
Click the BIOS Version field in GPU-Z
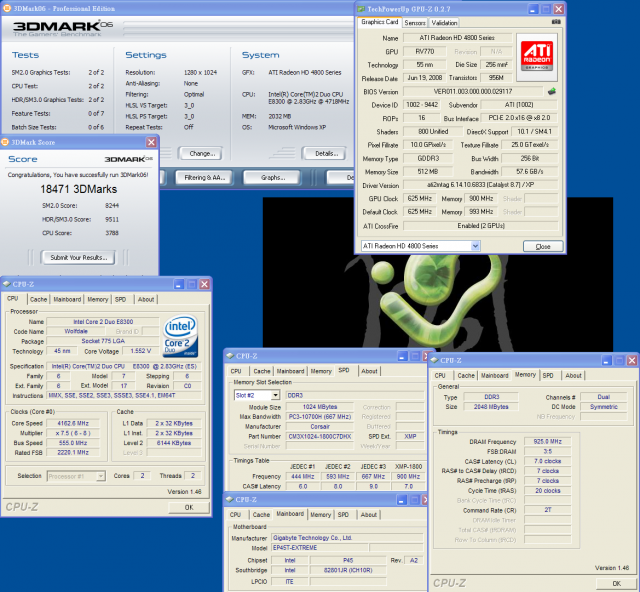[x=473, y=91]
